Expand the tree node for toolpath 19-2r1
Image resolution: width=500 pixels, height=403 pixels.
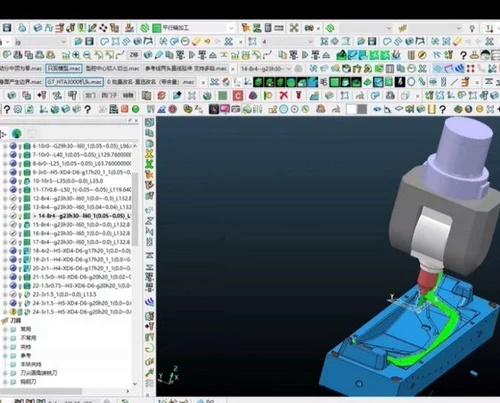coord(5,259)
